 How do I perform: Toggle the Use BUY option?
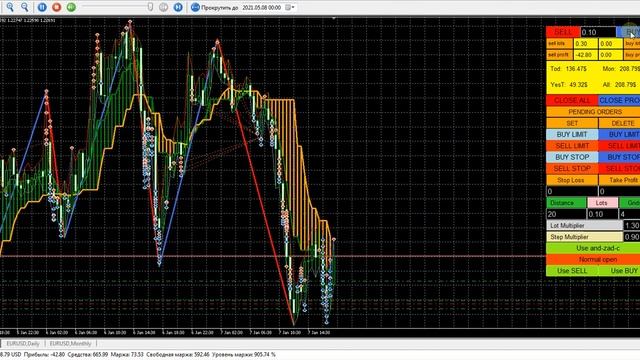click(619, 271)
